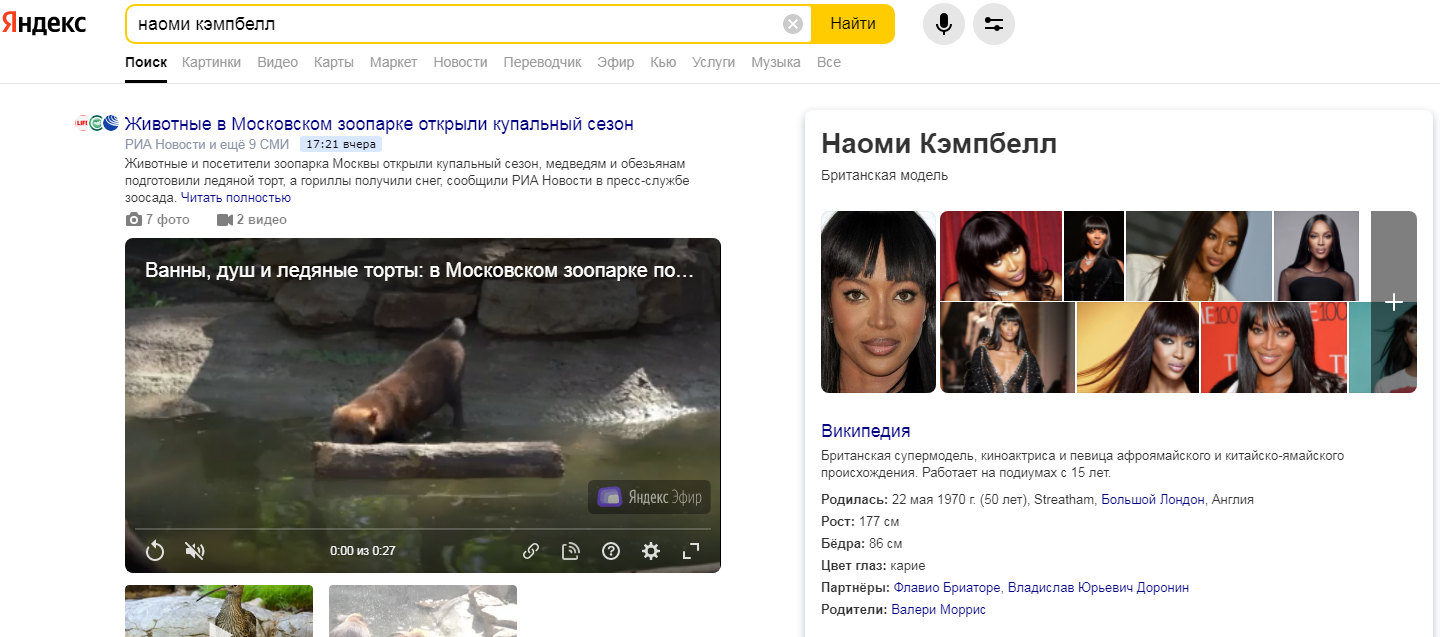Click Большой Лондон link
Screen dimensions: 1440x637
click(x=1153, y=499)
